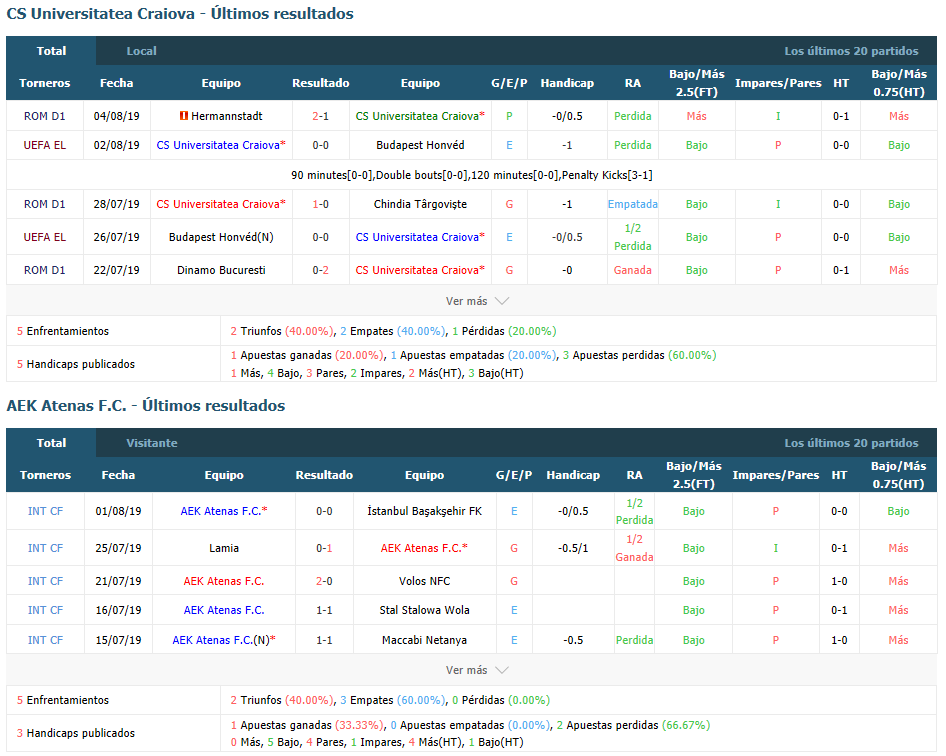Open the INT CF tournament link dated 15/07/19

coord(45,640)
